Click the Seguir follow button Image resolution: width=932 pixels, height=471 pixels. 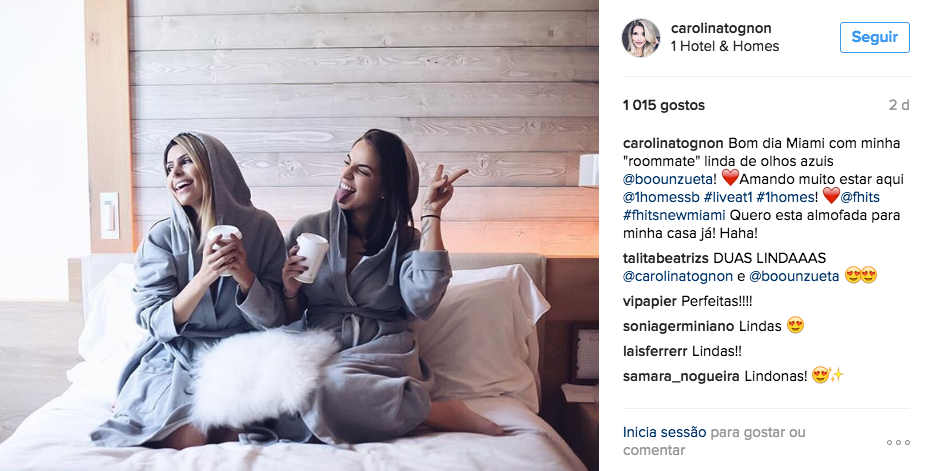point(874,37)
